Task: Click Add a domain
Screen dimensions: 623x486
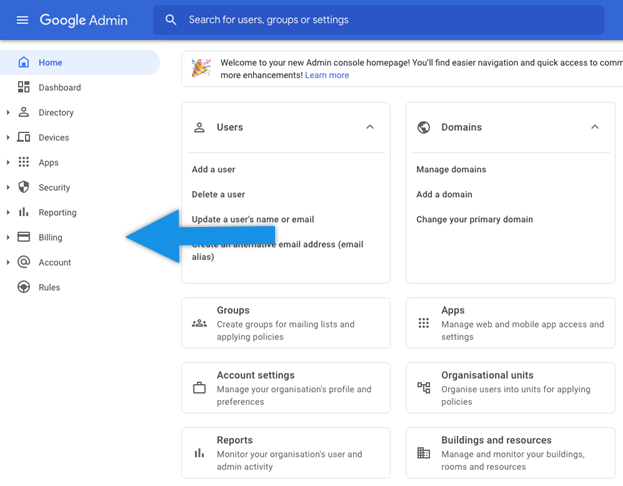Action: pos(444,194)
